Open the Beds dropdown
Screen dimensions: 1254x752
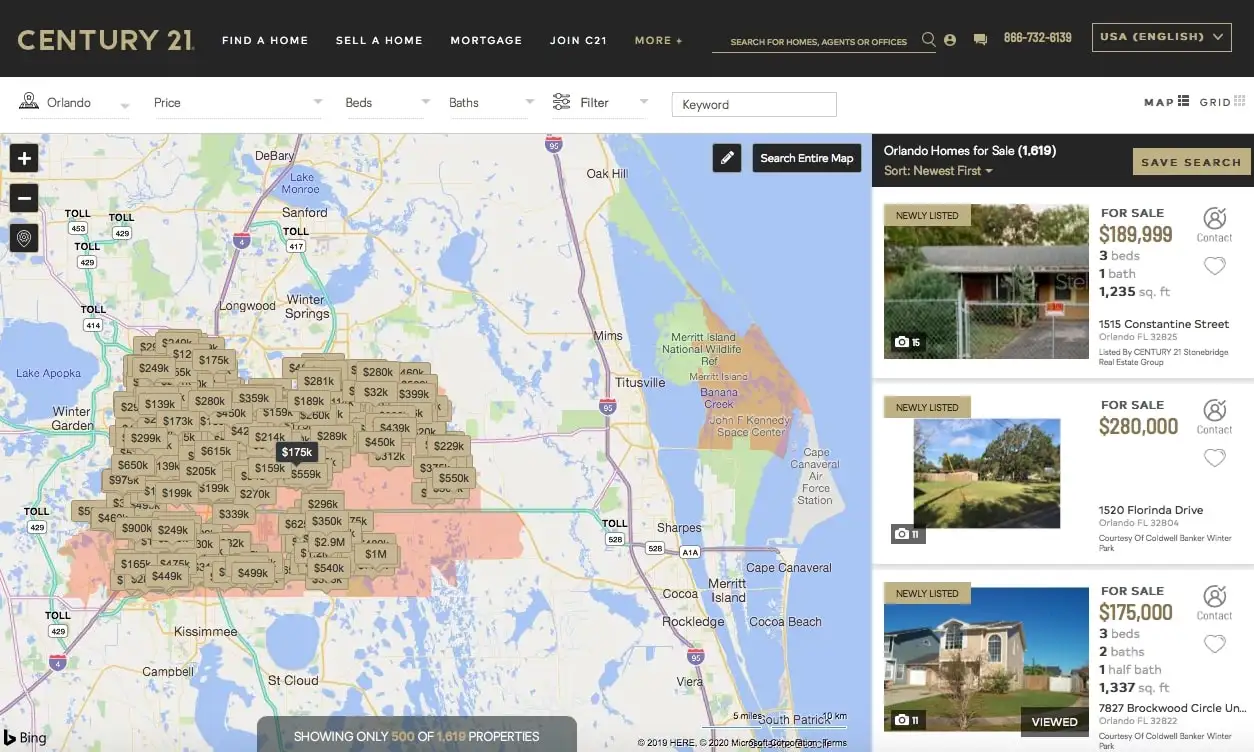[x=387, y=103]
